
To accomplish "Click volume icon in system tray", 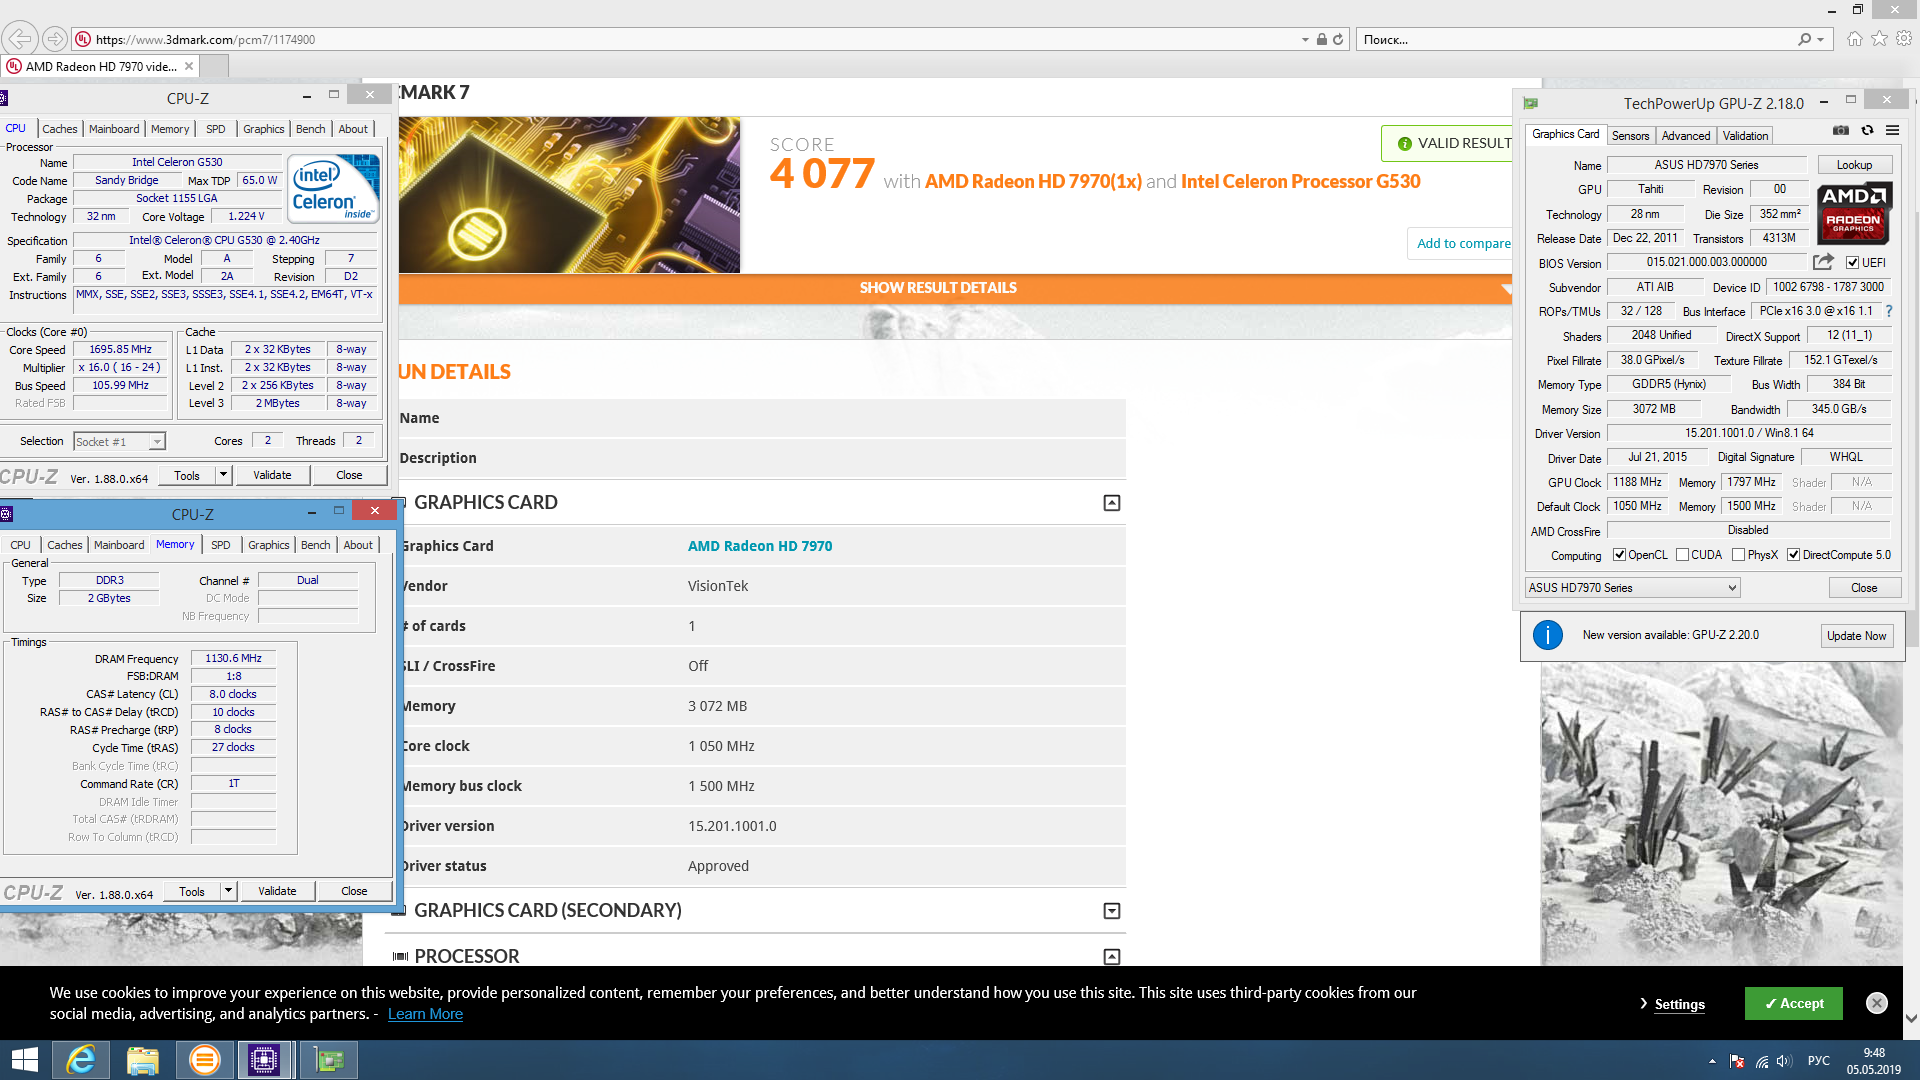I will (x=1785, y=1061).
